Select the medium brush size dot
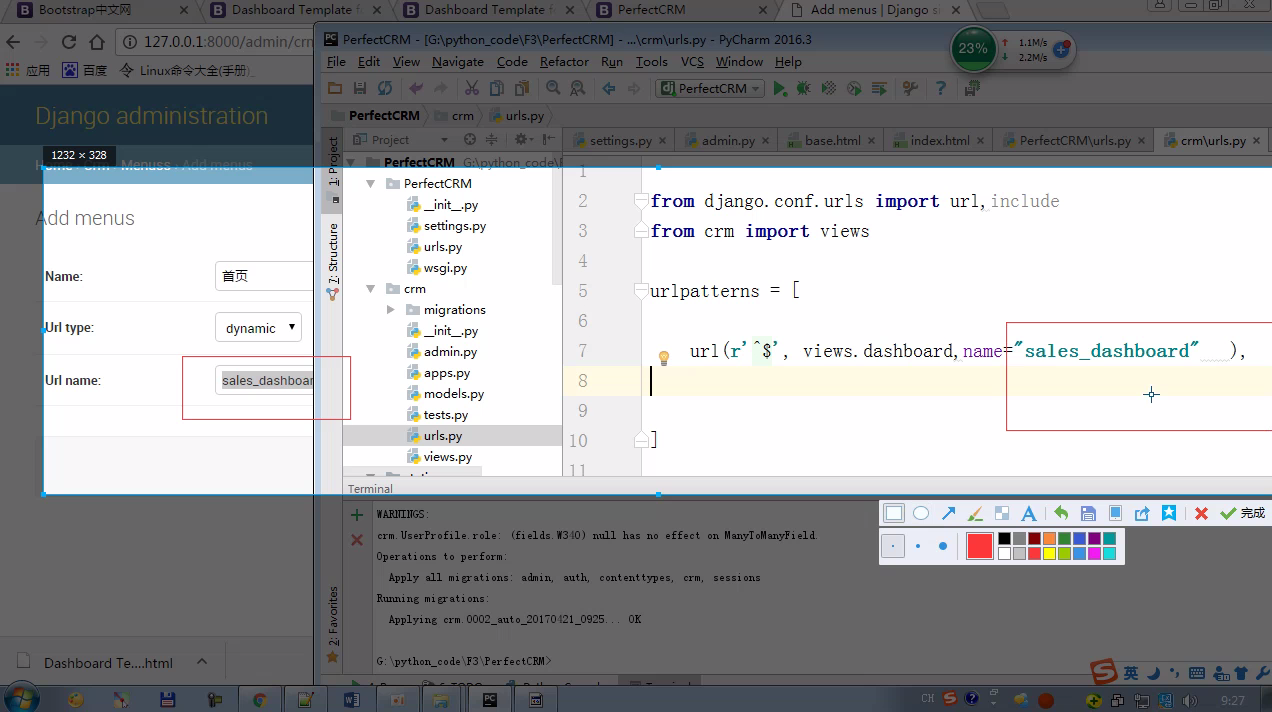Screen dimensions: 1272x712 (918, 546)
